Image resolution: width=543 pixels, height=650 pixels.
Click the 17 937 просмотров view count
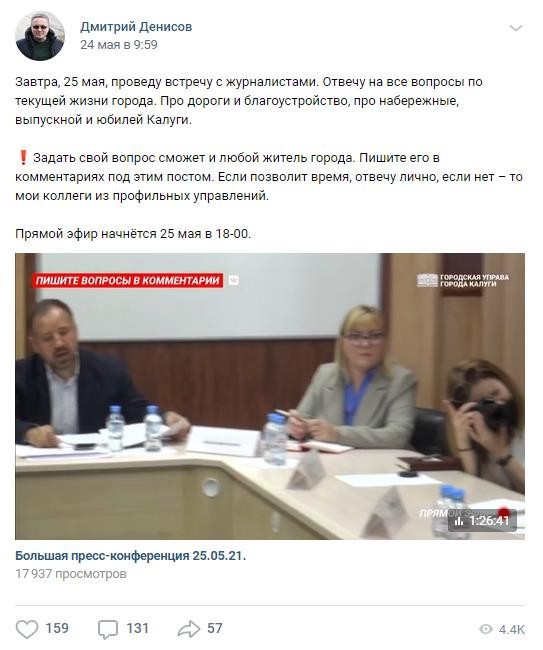[71, 574]
